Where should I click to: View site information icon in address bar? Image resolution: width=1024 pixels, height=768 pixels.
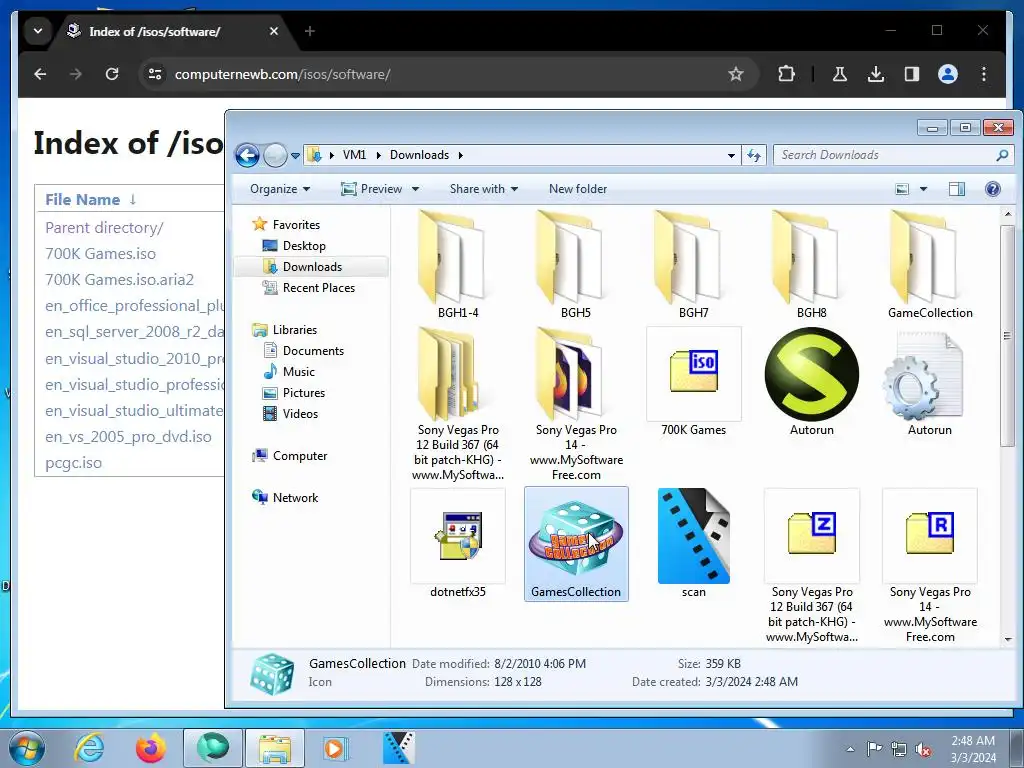coord(155,74)
